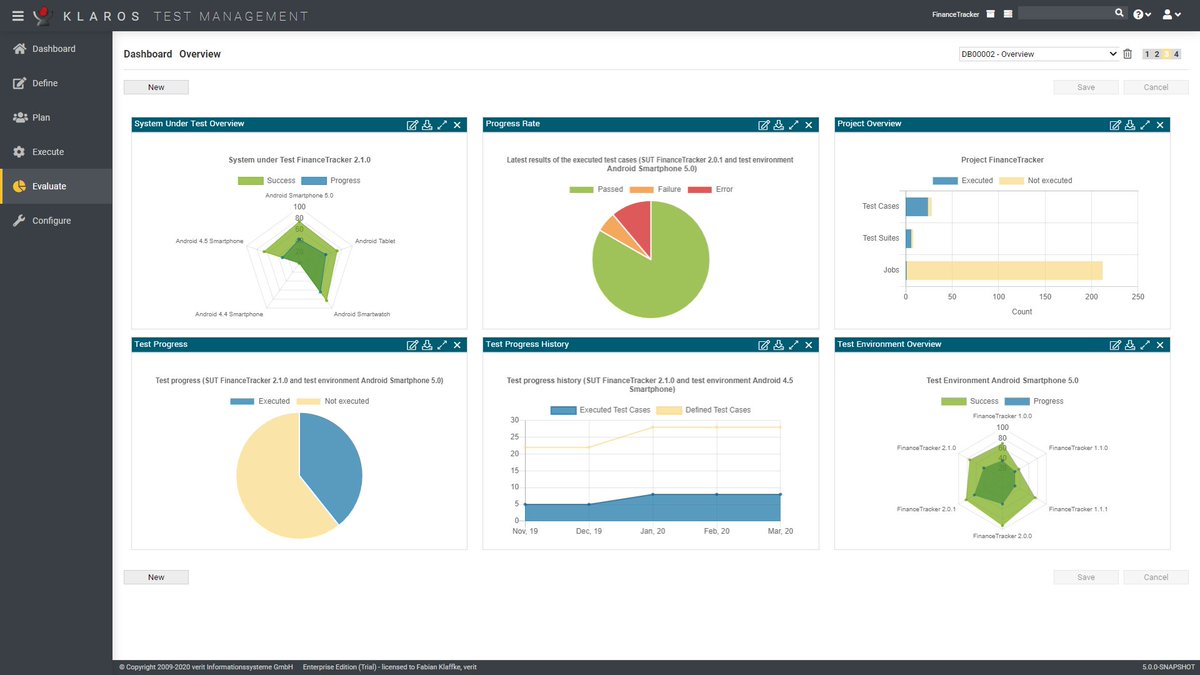Click the bottom Save button
Screen dimensions: 1200x675
coord(1086,577)
